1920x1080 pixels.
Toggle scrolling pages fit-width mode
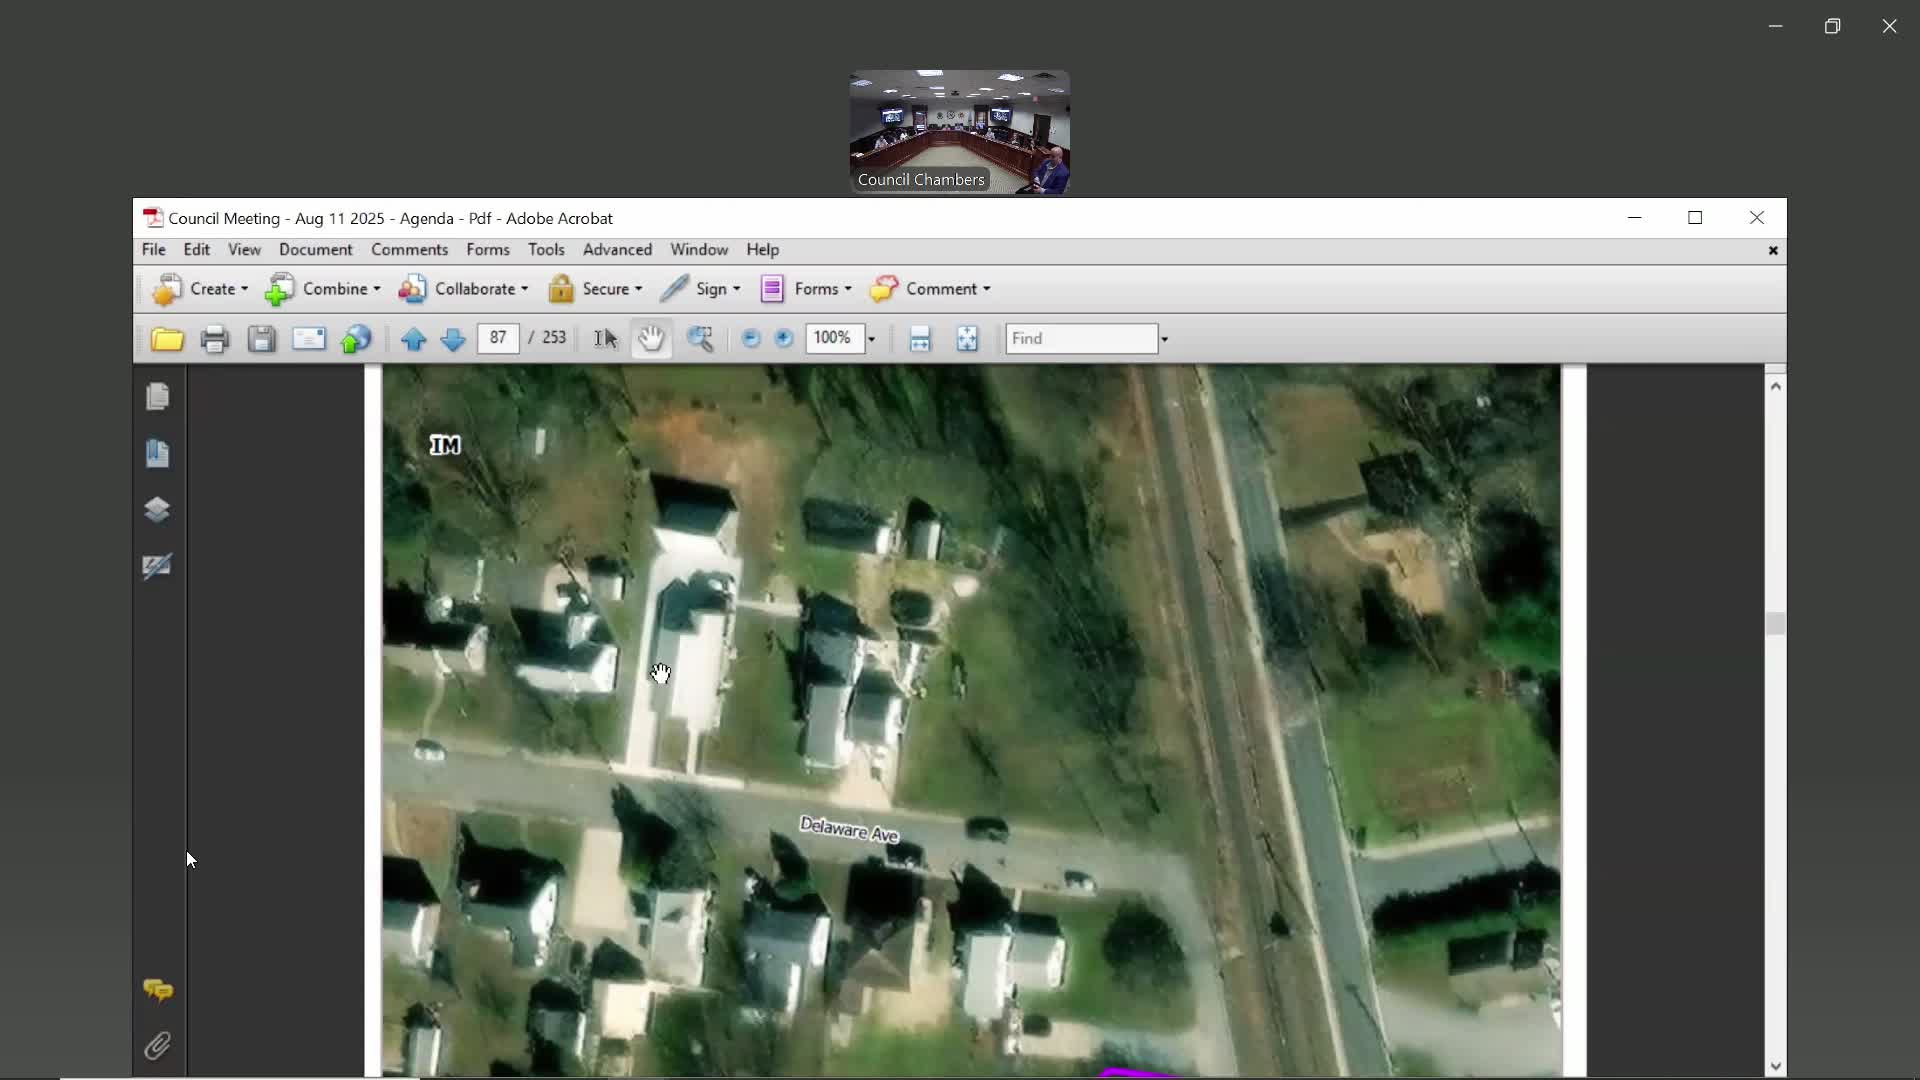click(x=920, y=340)
